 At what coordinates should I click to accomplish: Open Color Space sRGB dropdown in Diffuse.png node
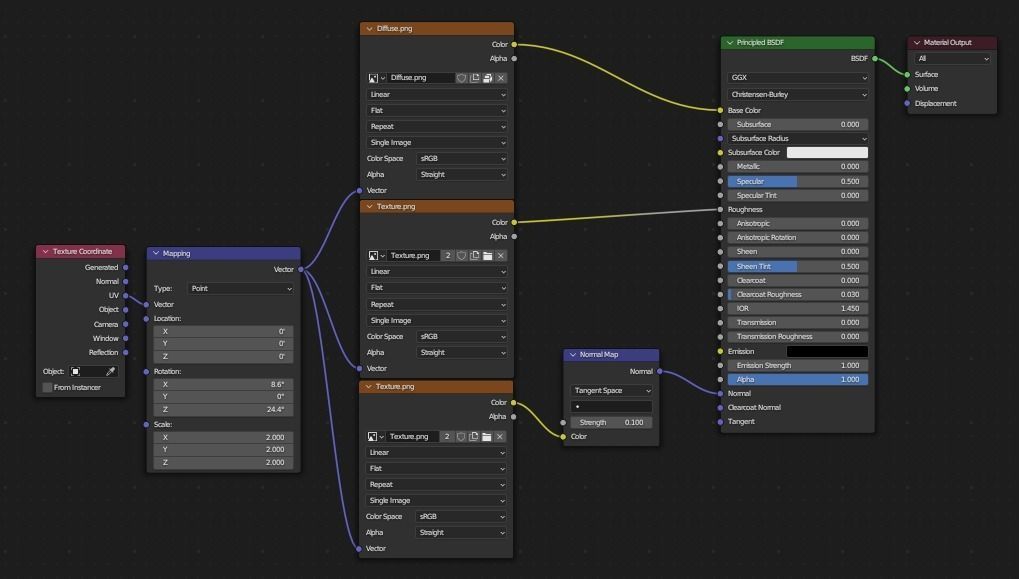click(x=462, y=159)
